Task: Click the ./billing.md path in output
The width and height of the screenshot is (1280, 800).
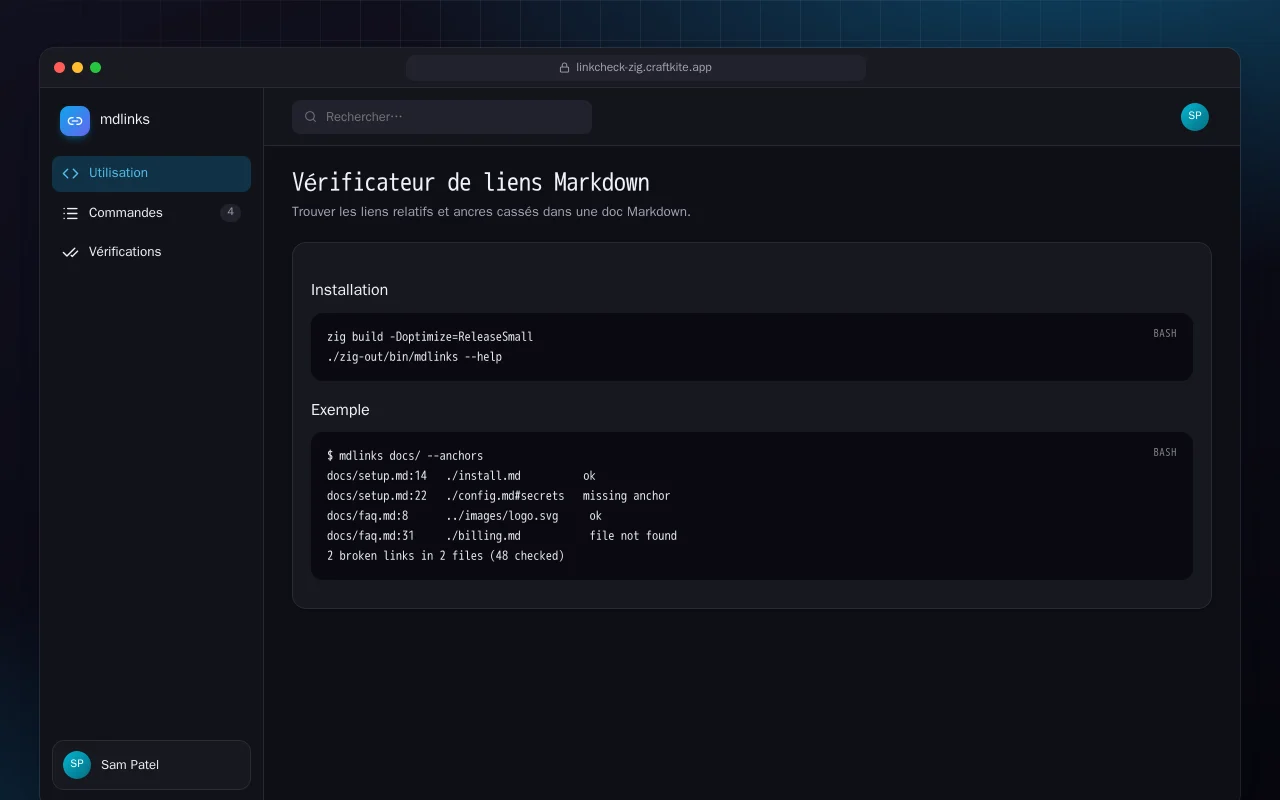Action: (483, 536)
